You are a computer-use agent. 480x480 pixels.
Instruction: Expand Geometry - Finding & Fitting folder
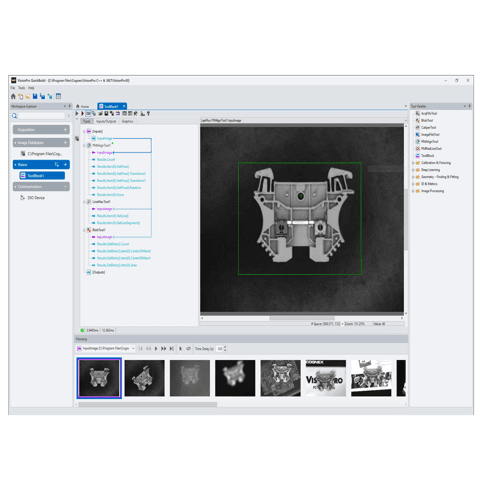(x=413, y=177)
